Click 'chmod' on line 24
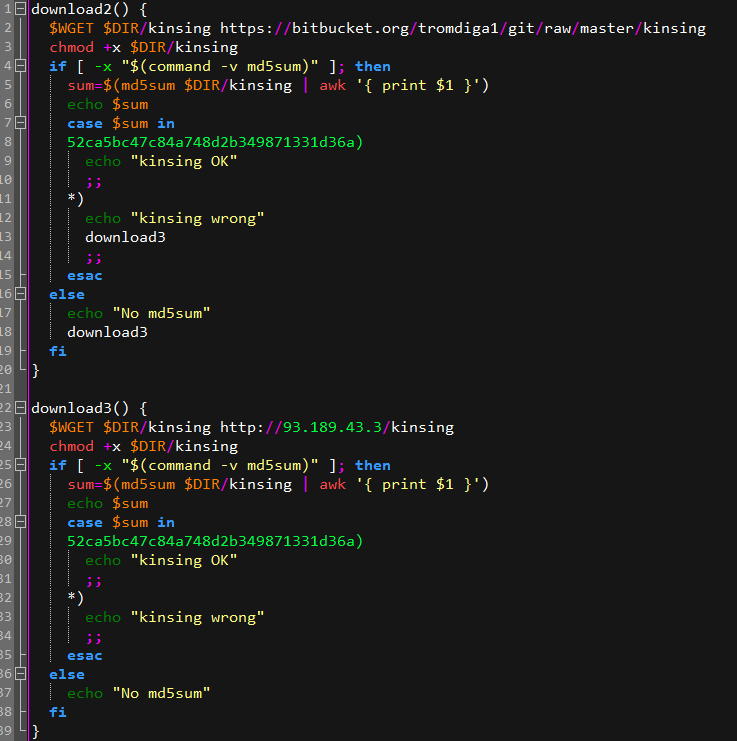The width and height of the screenshot is (737, 741). click(x=71, y=446)
